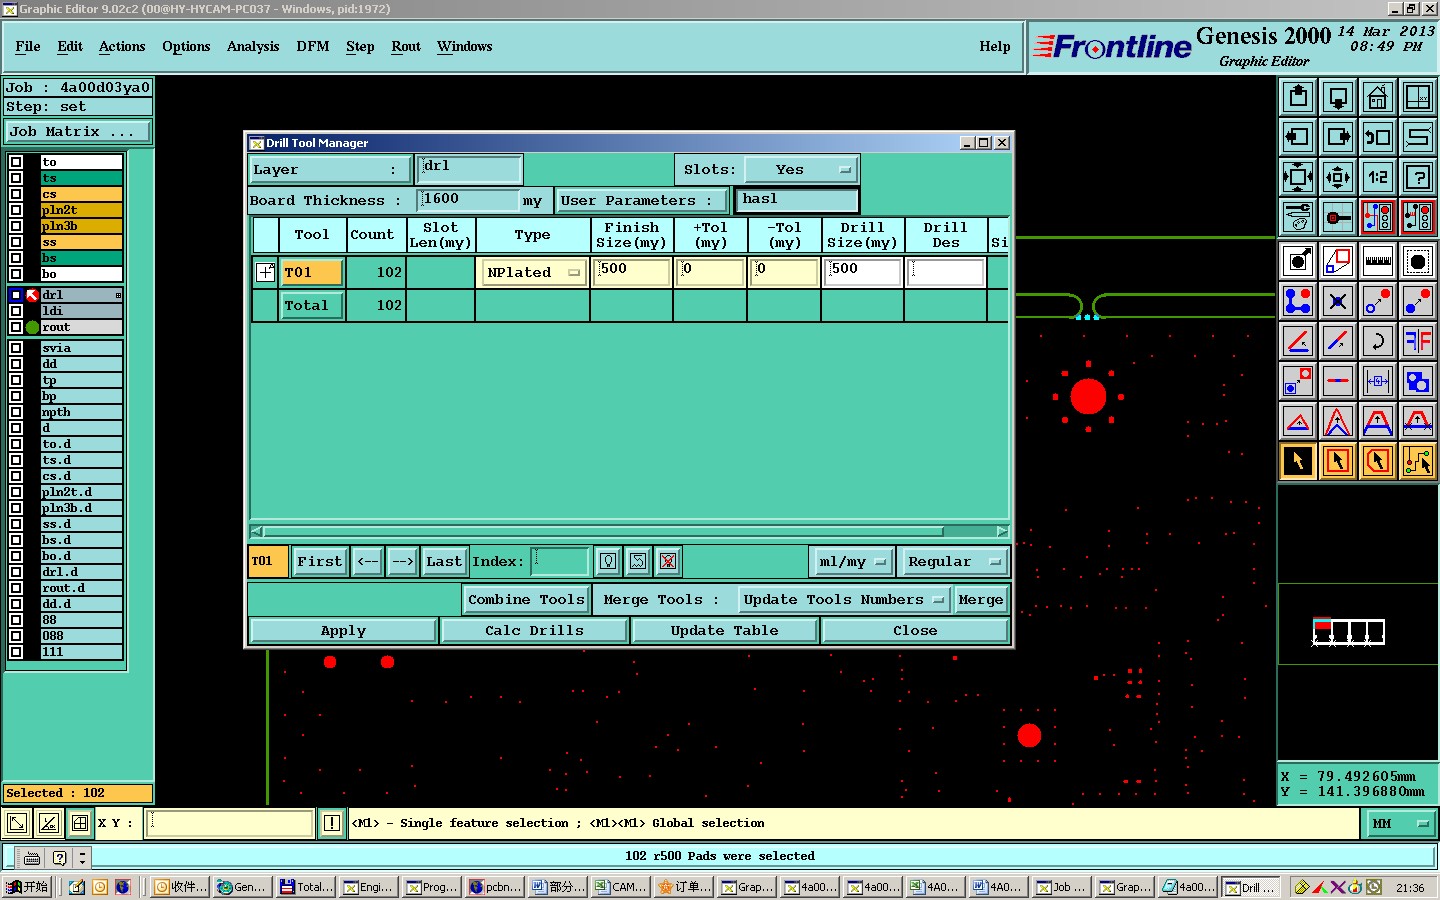Select the polygon area selection tool
1440x900 pixels.
click(x=1377, y=461)
